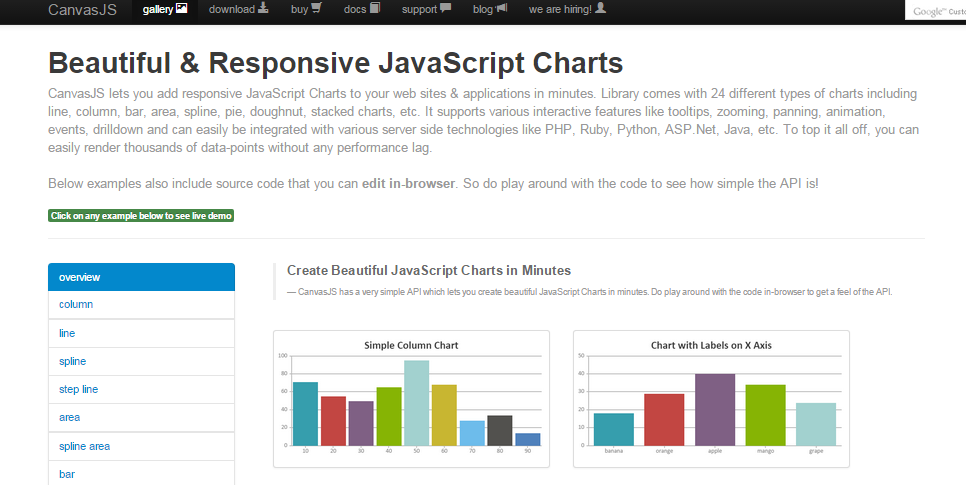Open the Simple Column Chart thumbnail
The width and height of the screenshot is (966, 485).
pos(412,399)
